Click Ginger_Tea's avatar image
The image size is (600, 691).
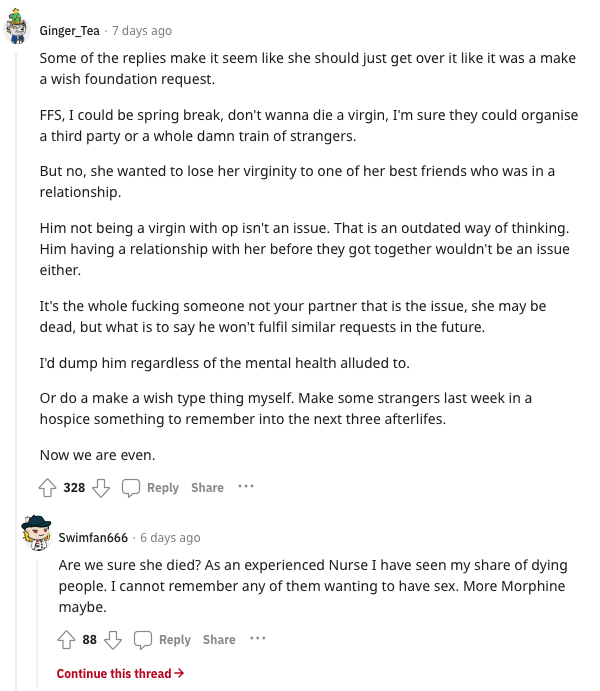pos(17,27)
